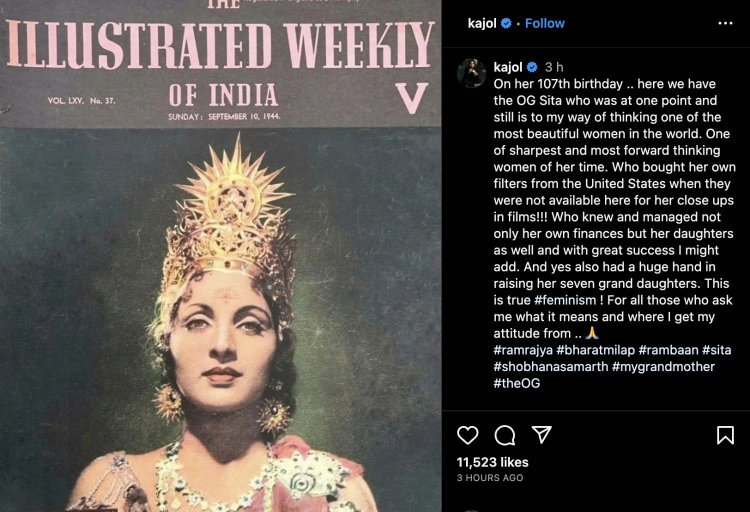
Task: Open the #ramrajya hashtag
Action: point(526,350)
